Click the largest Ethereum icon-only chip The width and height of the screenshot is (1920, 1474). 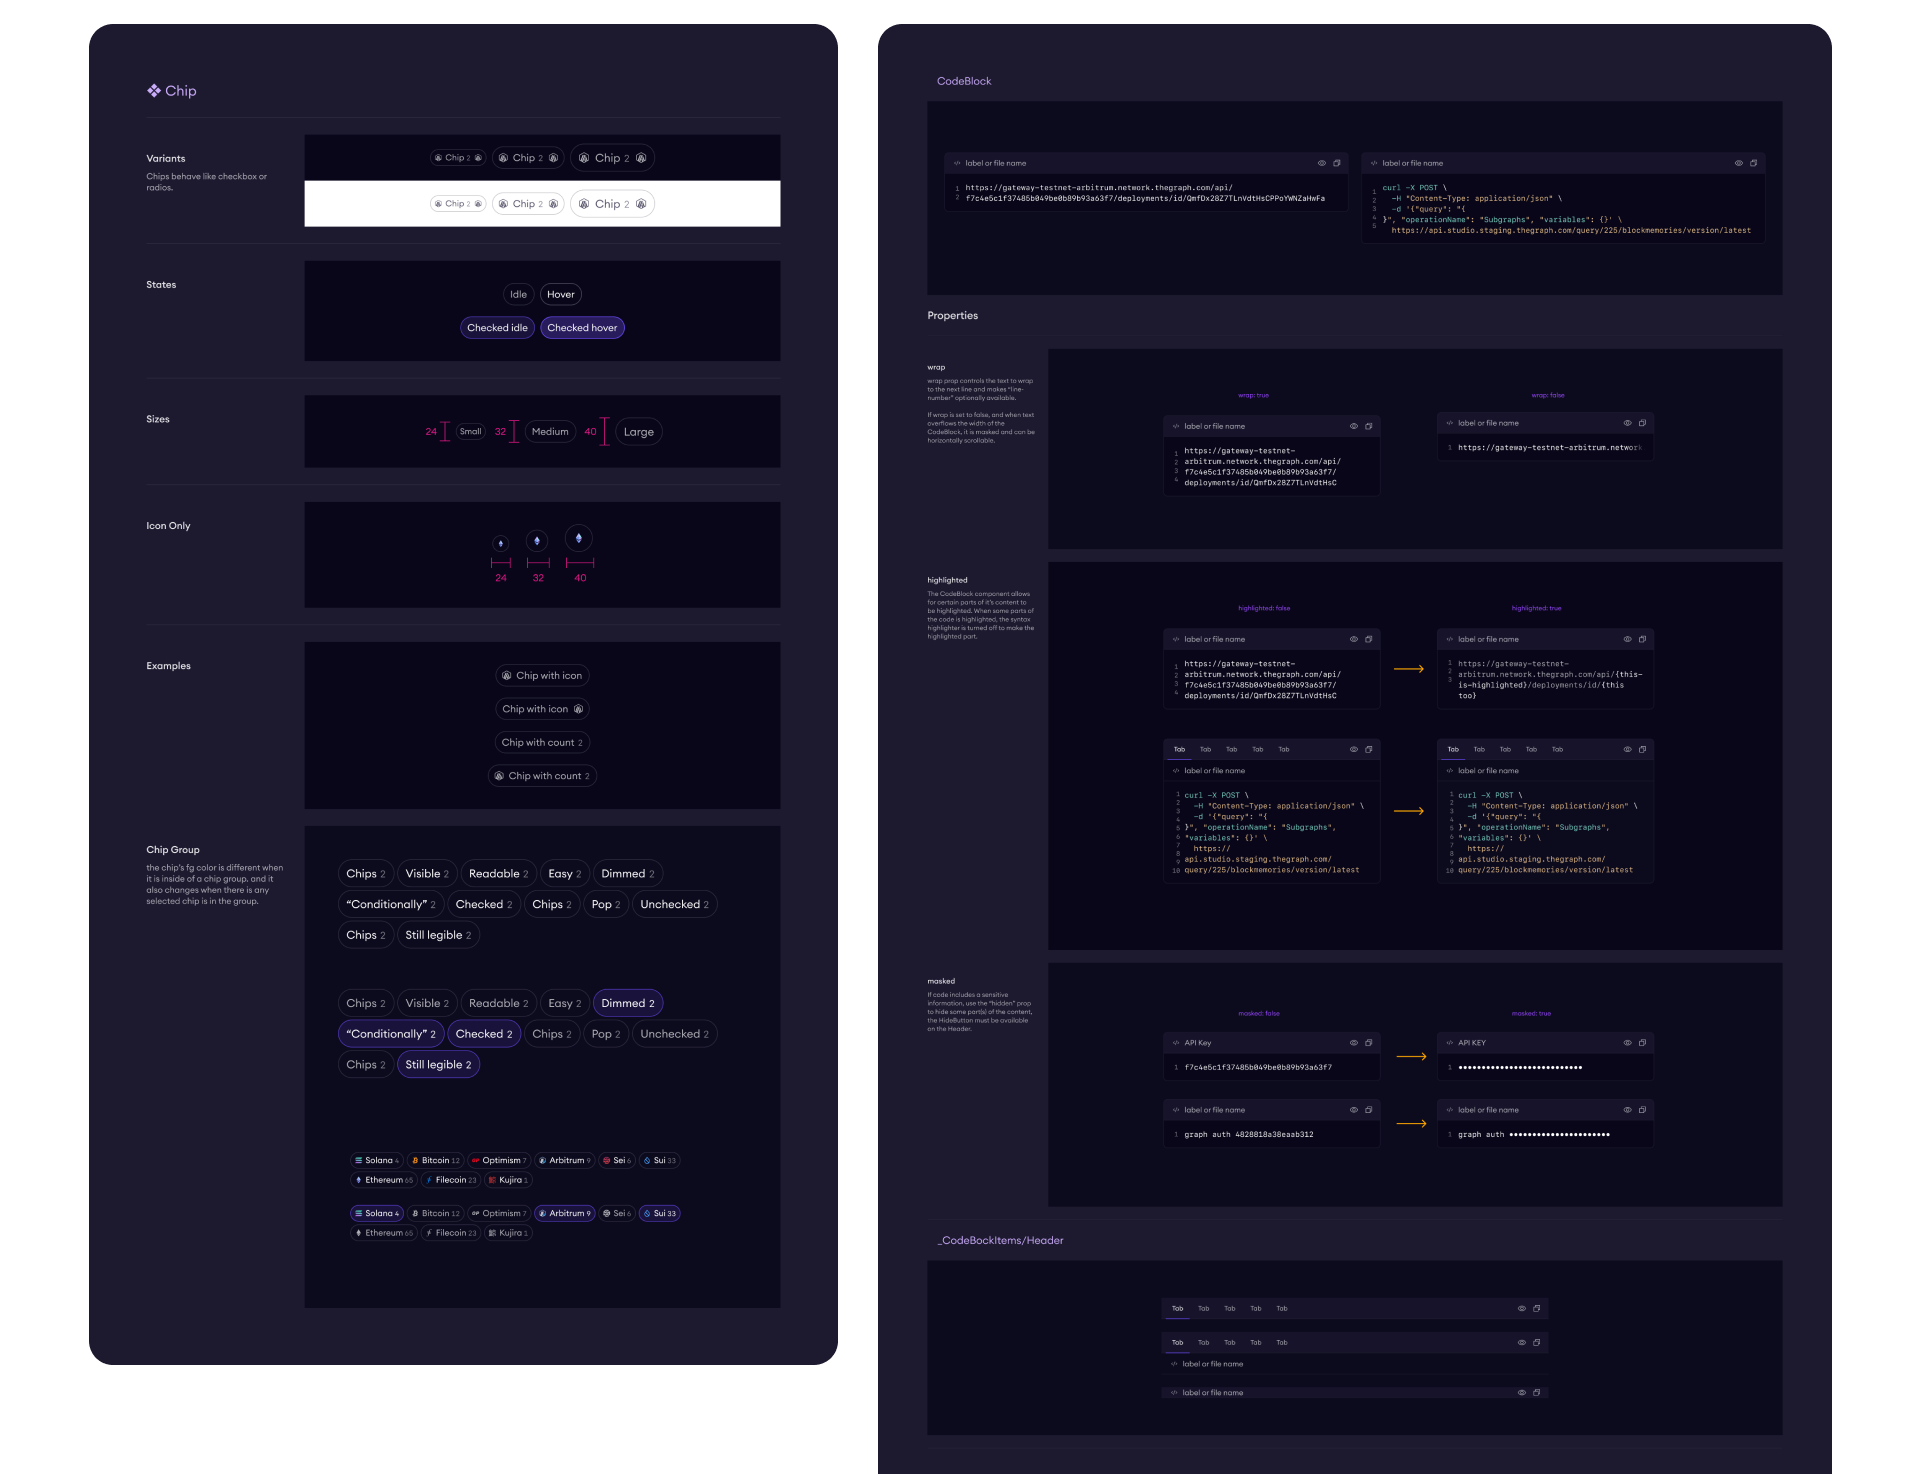click(578, 538)
